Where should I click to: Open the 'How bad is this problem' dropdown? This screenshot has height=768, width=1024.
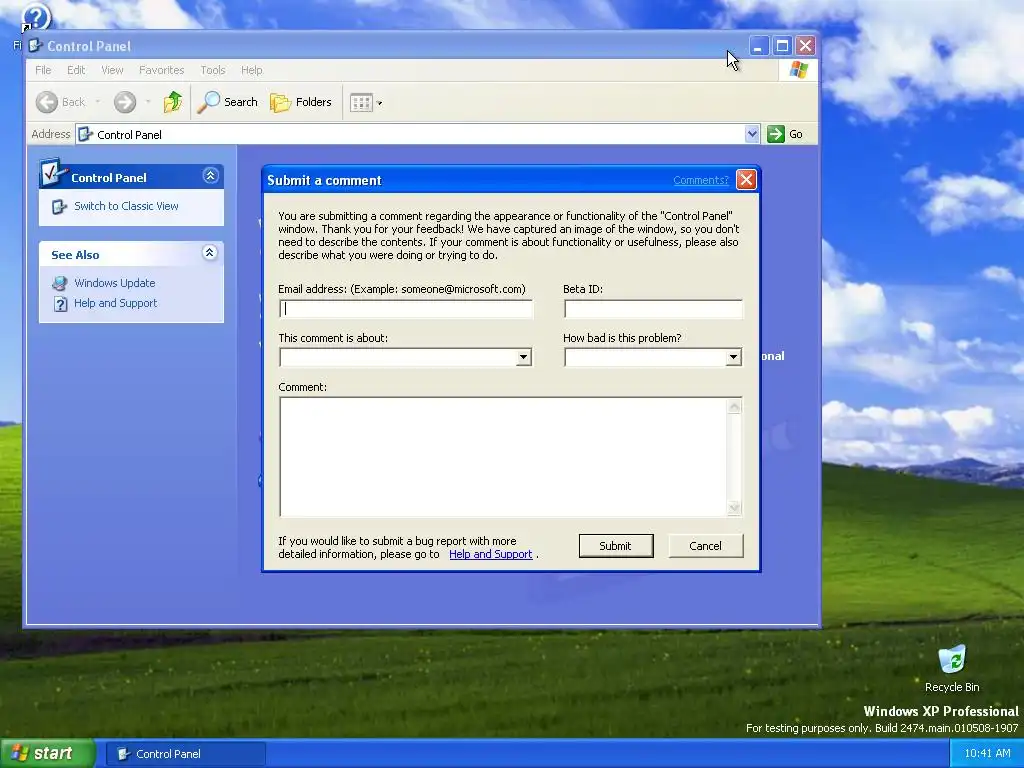pyautogui.click(x=733, y=357)
